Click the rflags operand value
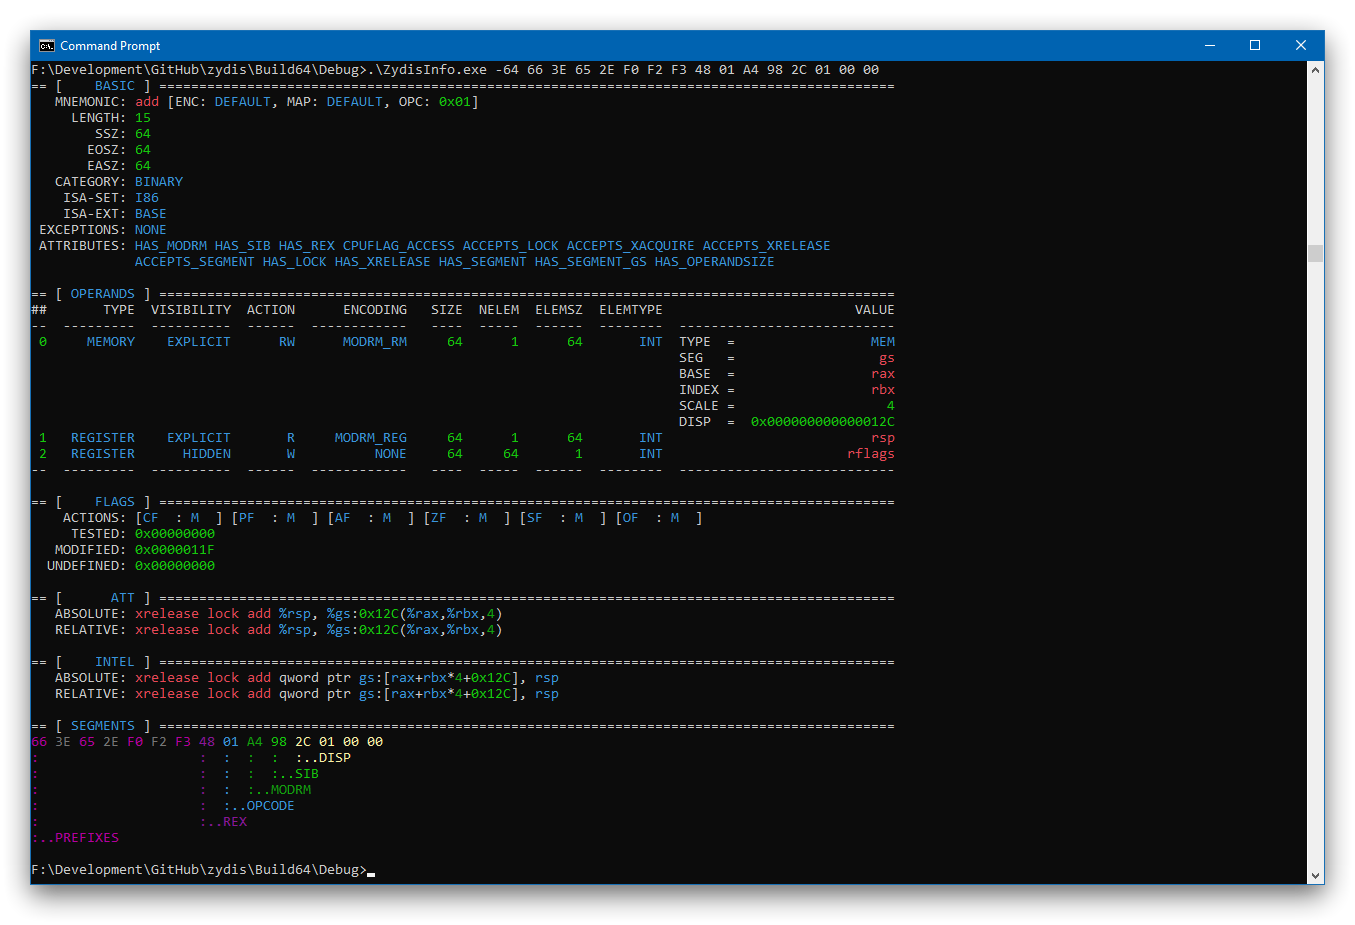Image resolution: width=1355 pixels, height=925 pixels. click(870, 454)
